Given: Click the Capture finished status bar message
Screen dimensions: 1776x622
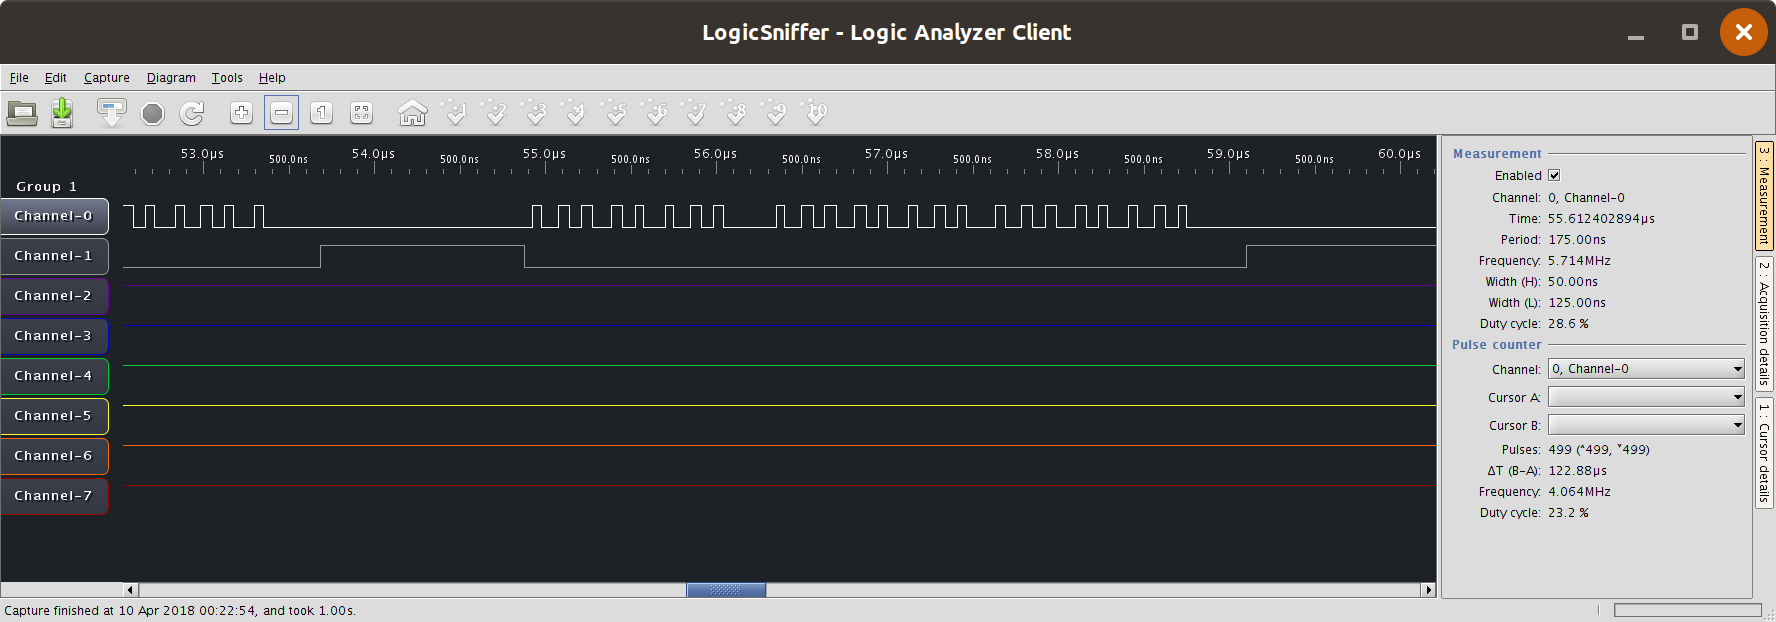Looking at the screenshot, I should pos(180,611).
